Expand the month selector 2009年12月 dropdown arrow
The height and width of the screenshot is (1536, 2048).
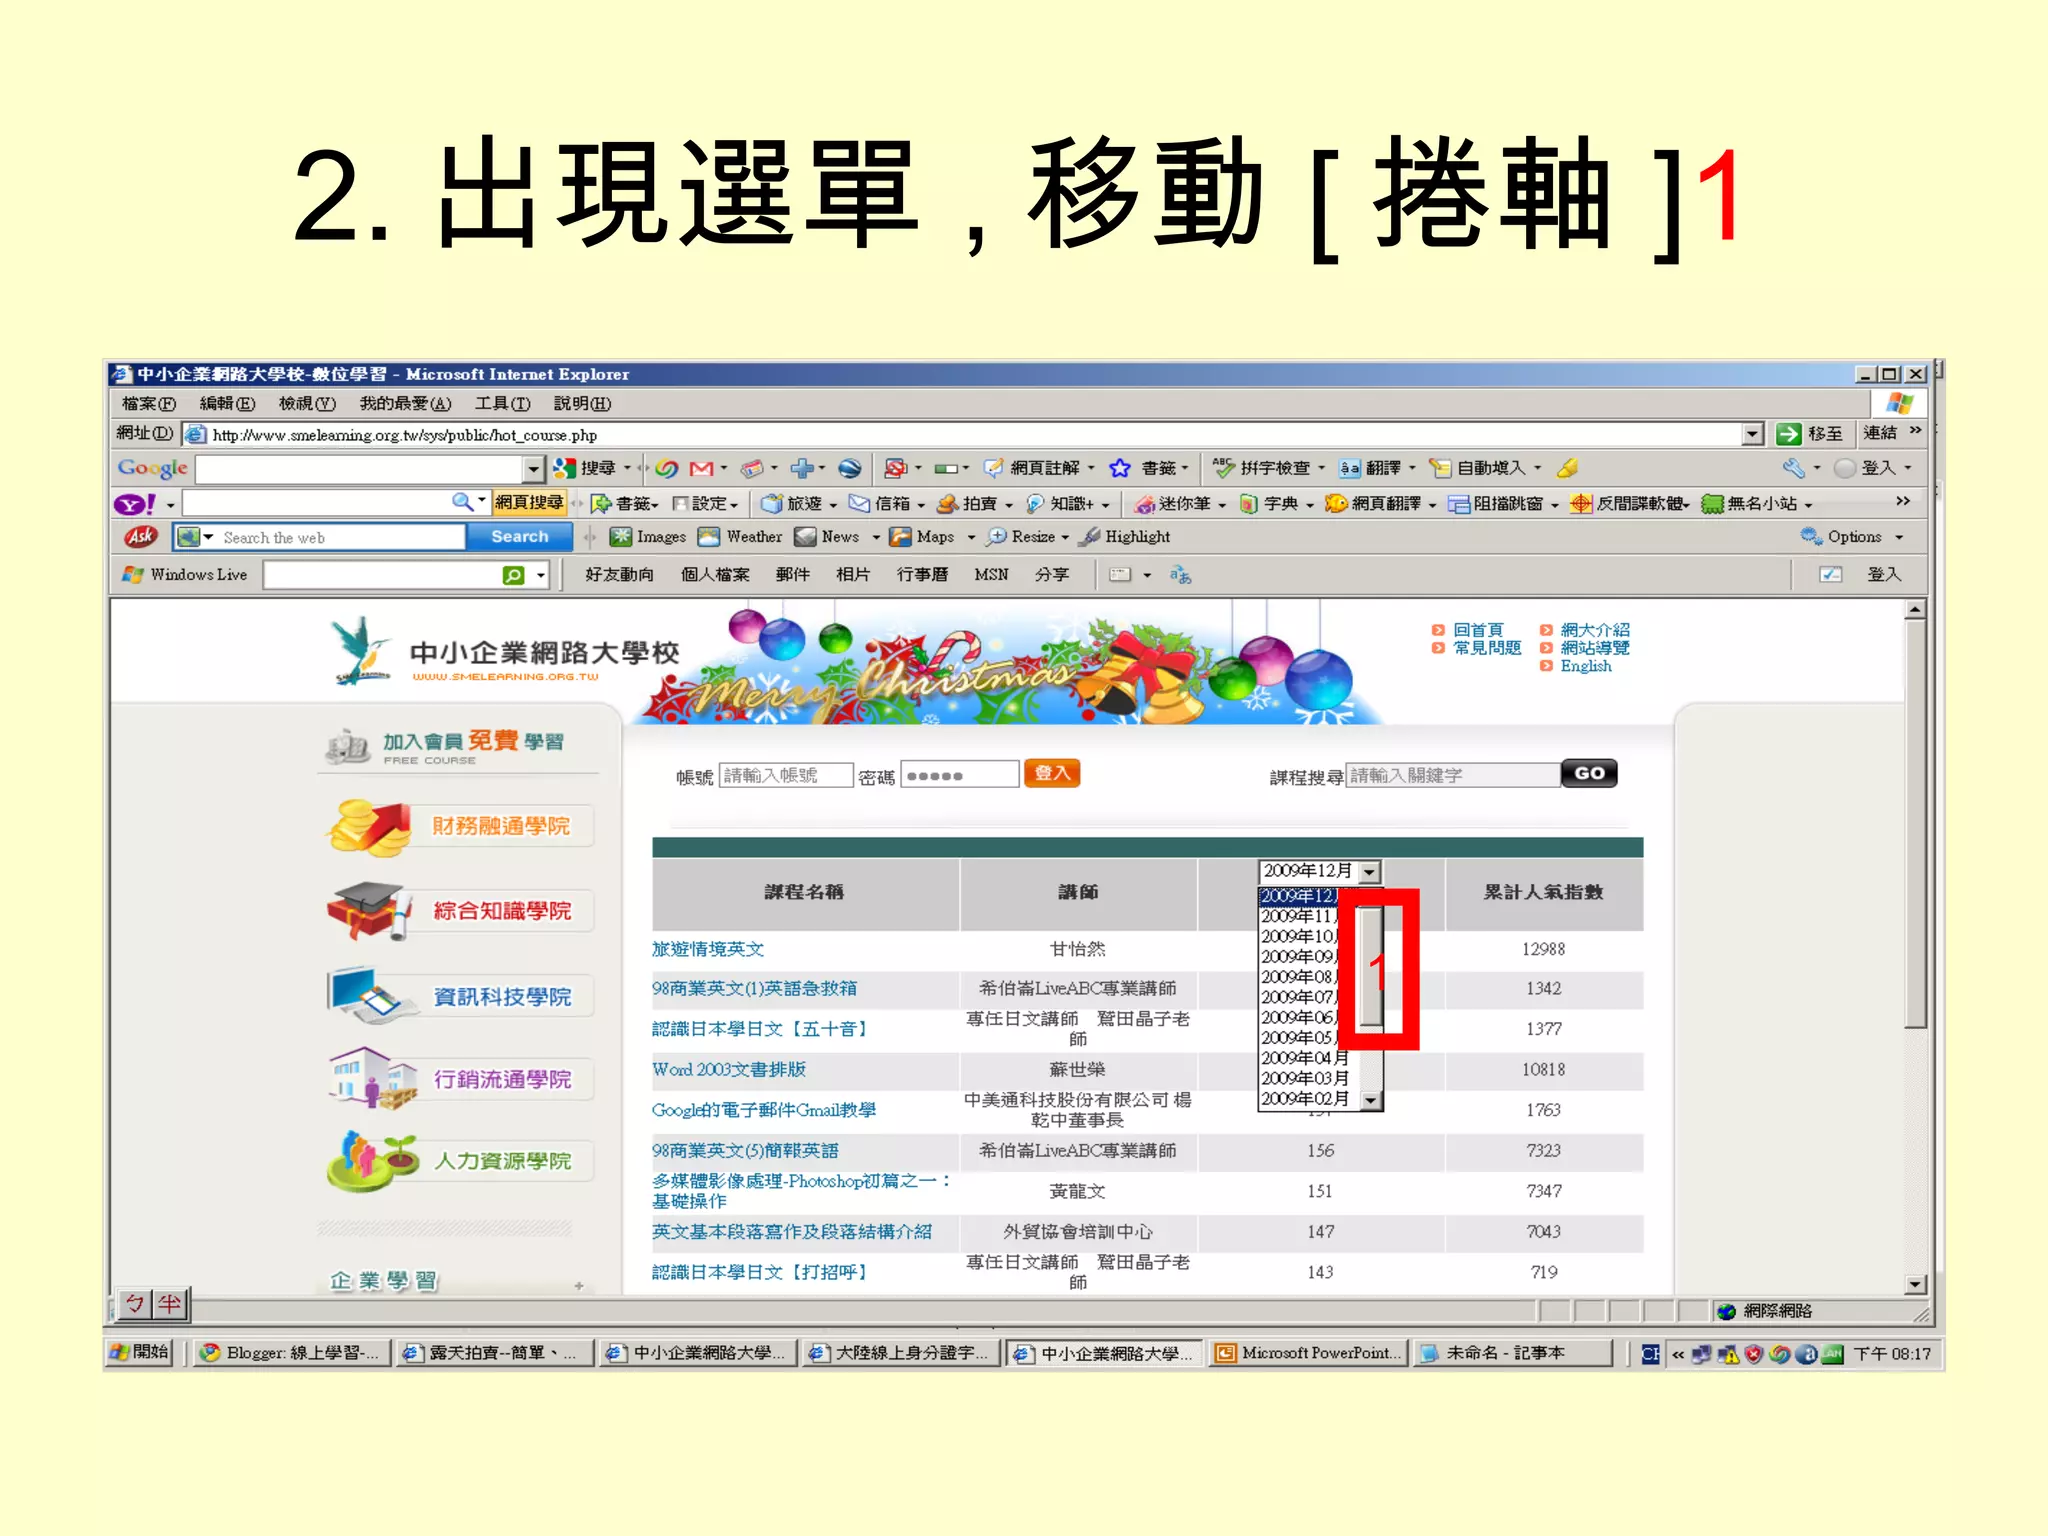pos(1370,872)
